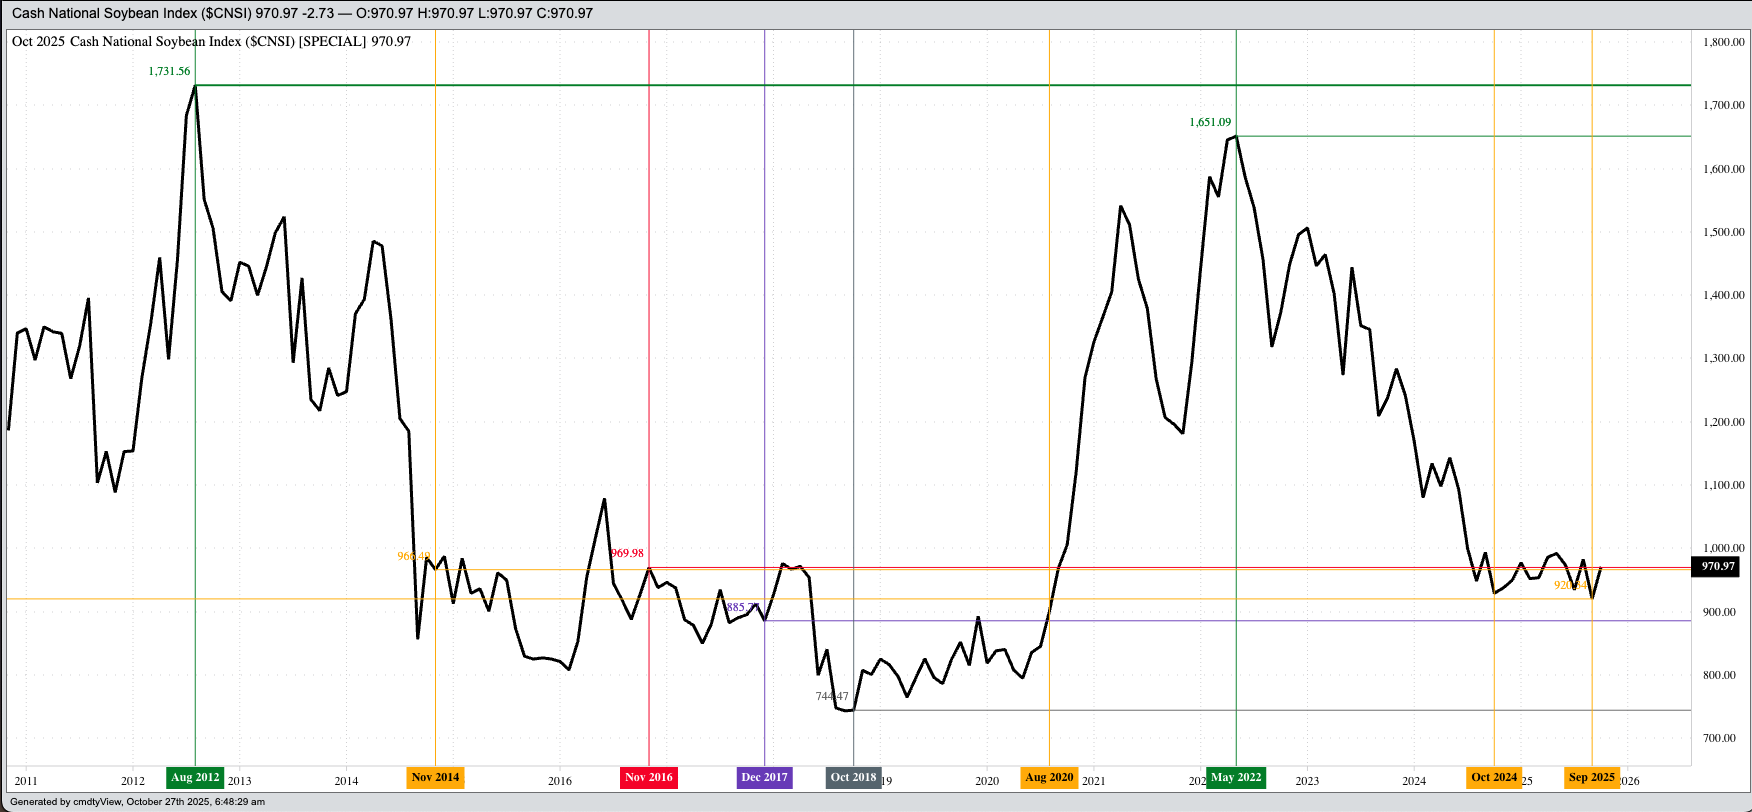Viewport: 1752px width, 812px height.
Task: Click the 2026 year label on time axis
Action: (x=1630, y=781)
